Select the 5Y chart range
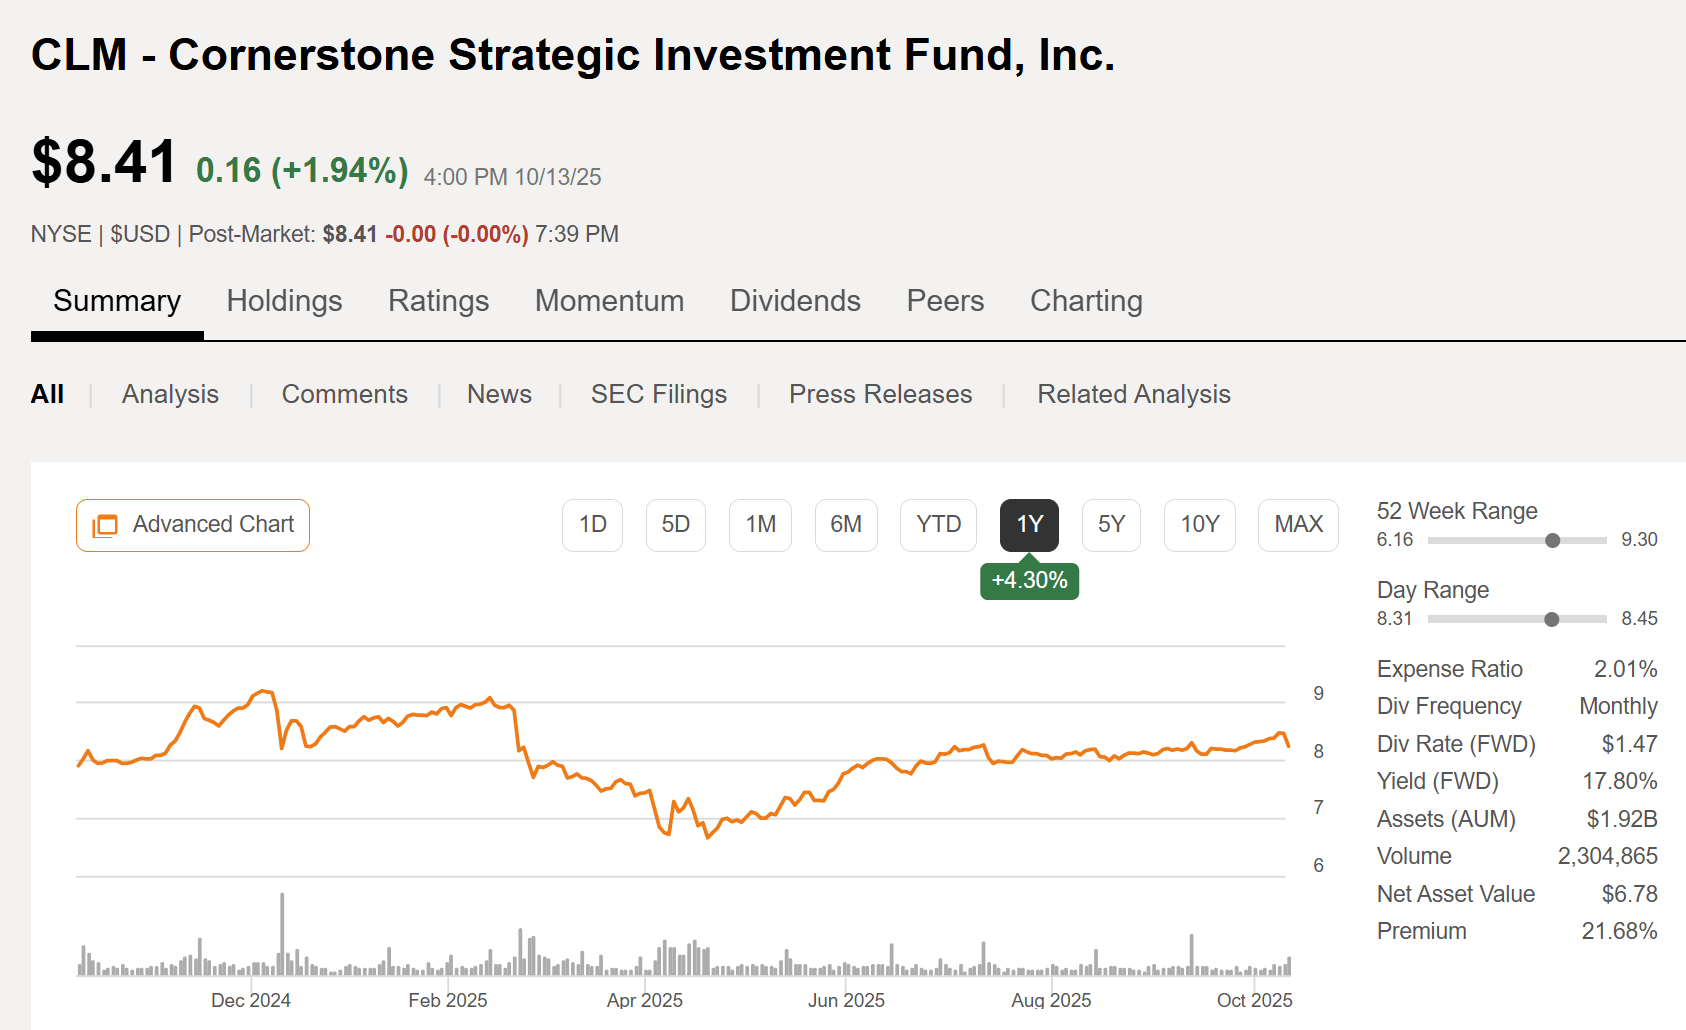This screenshot has width=1686, height=1030. [x=1111, y=524]
